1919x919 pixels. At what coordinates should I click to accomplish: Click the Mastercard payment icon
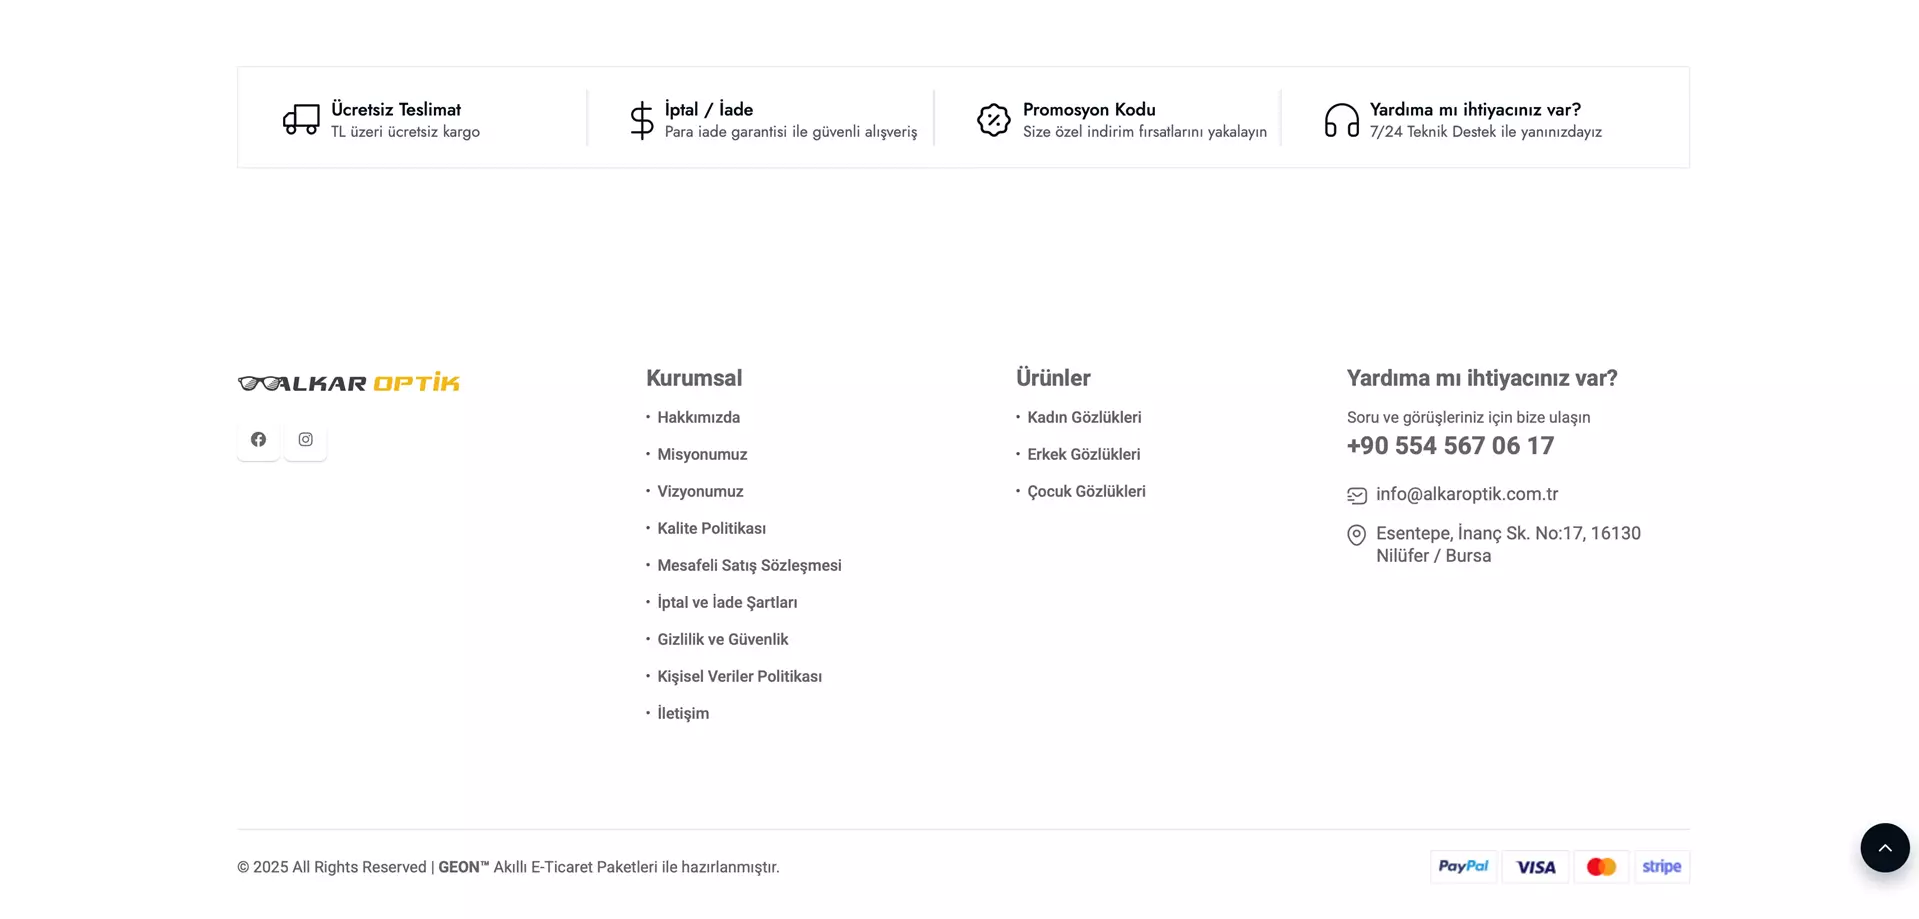(1601, 866)
